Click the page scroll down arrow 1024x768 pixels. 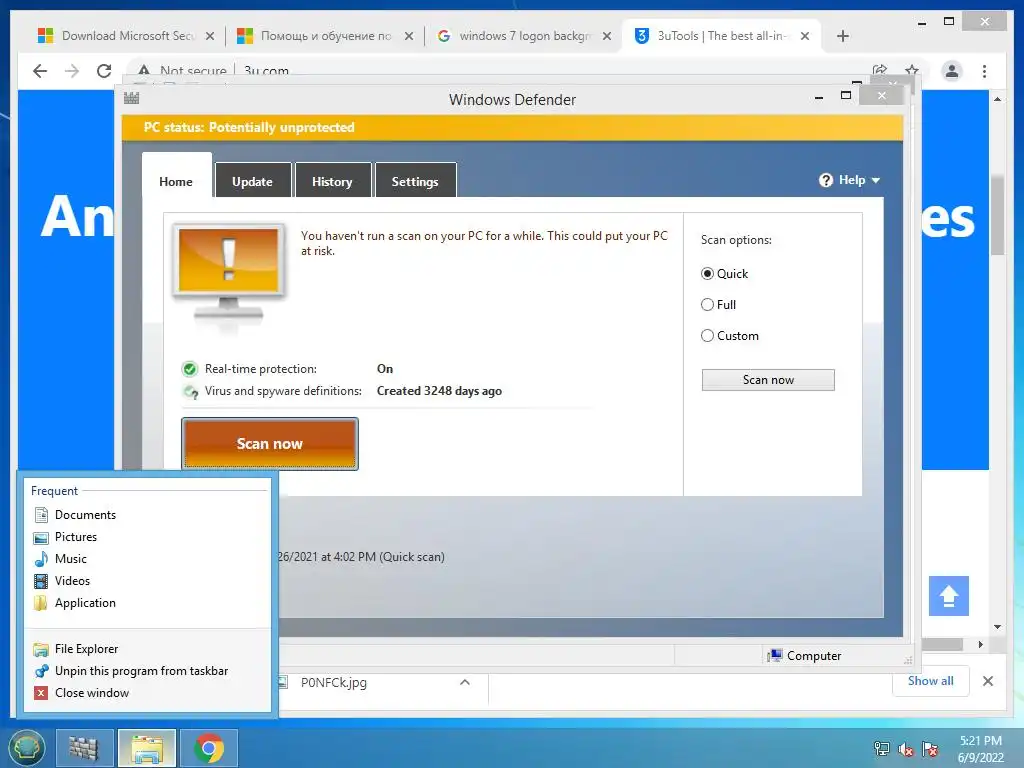(x=997, y=627)
